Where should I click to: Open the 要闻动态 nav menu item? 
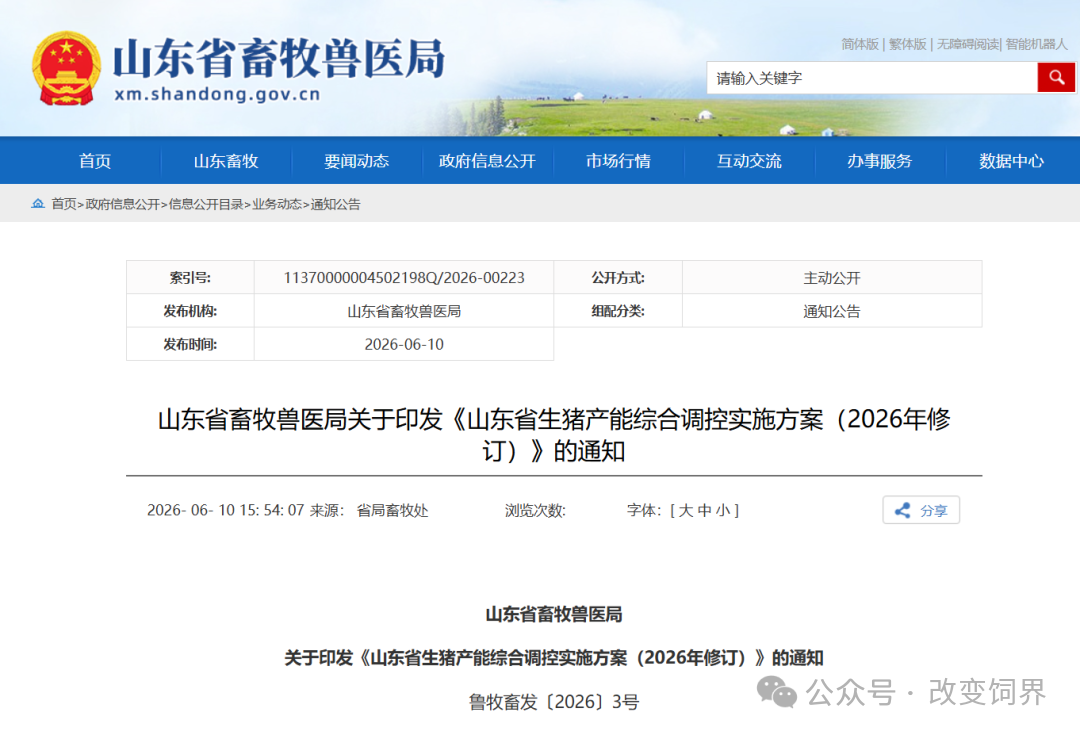[357, 161]
